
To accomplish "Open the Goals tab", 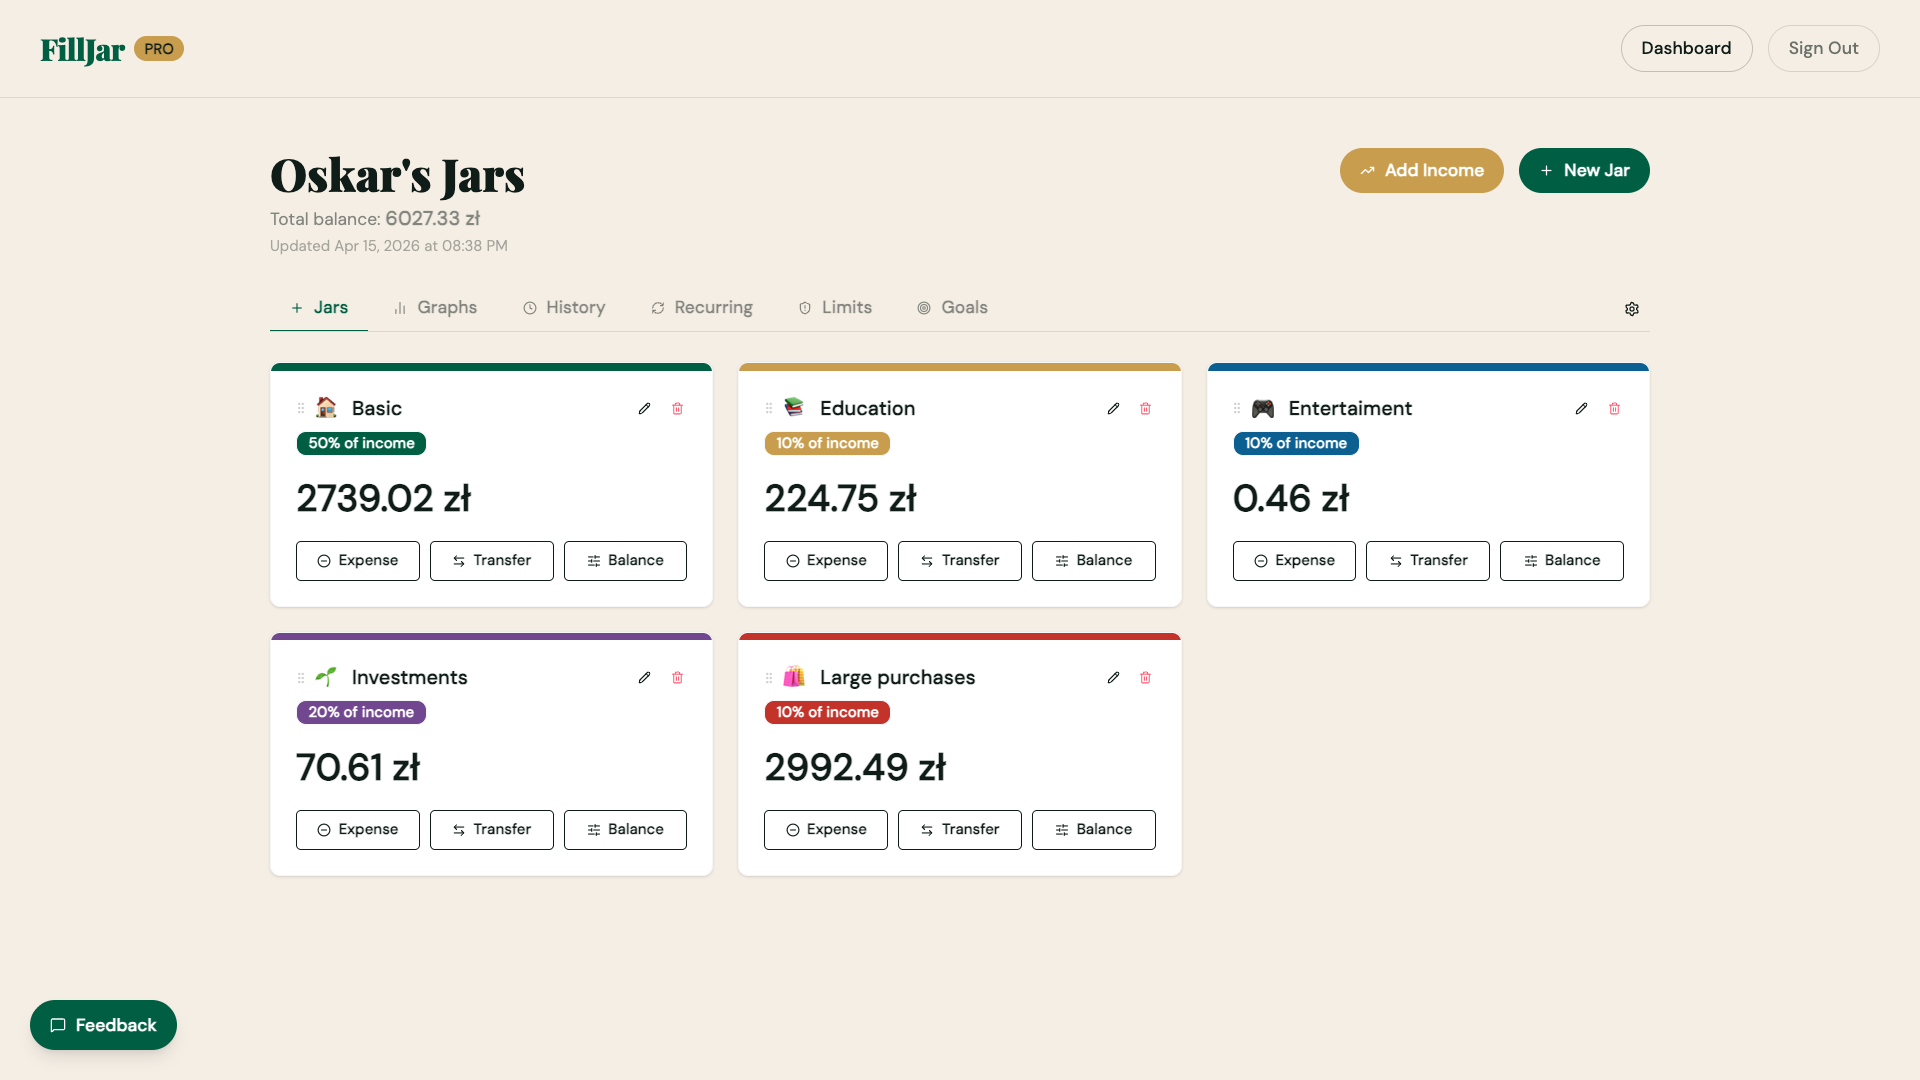I will click(x=953, y=307).
